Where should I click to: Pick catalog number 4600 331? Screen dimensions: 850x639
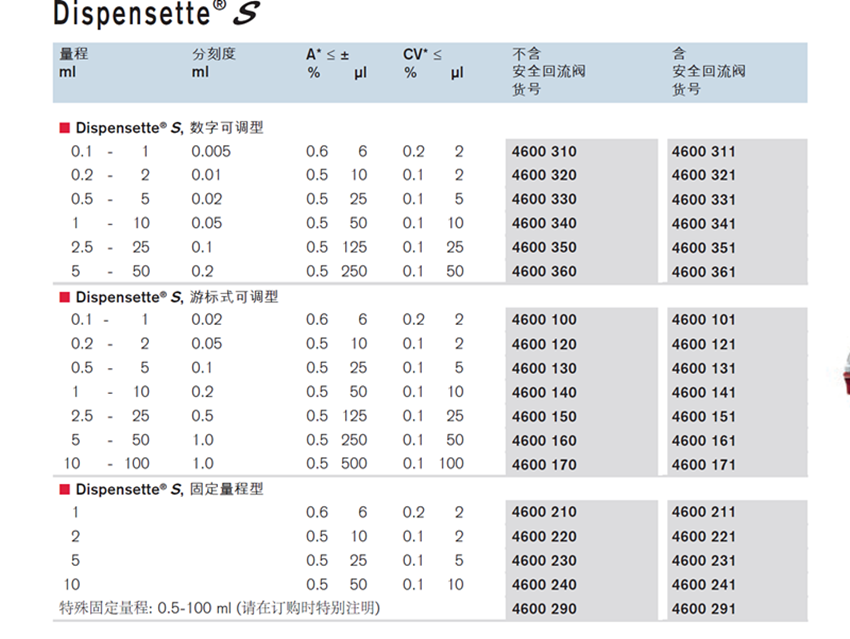[704, 200]
